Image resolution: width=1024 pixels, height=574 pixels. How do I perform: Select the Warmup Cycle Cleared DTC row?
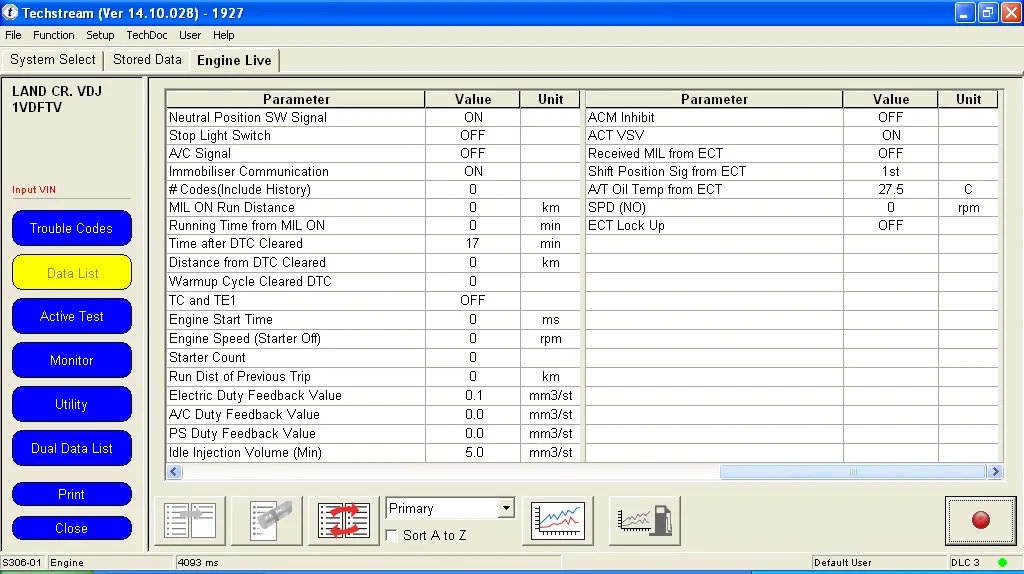click(x=374, y=281)
